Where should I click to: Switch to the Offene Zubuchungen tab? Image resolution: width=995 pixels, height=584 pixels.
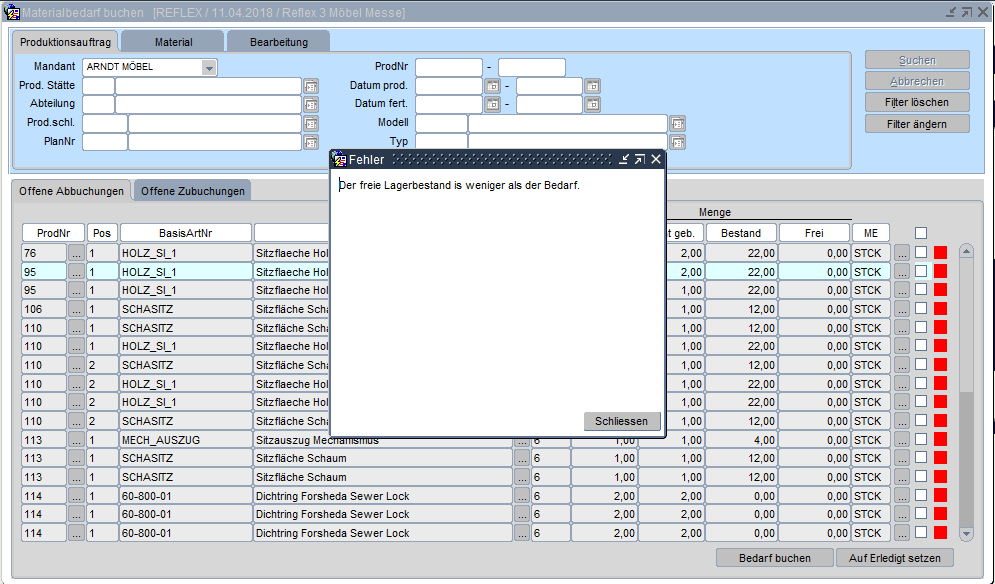pyautogui.click(x=192, y=191)
